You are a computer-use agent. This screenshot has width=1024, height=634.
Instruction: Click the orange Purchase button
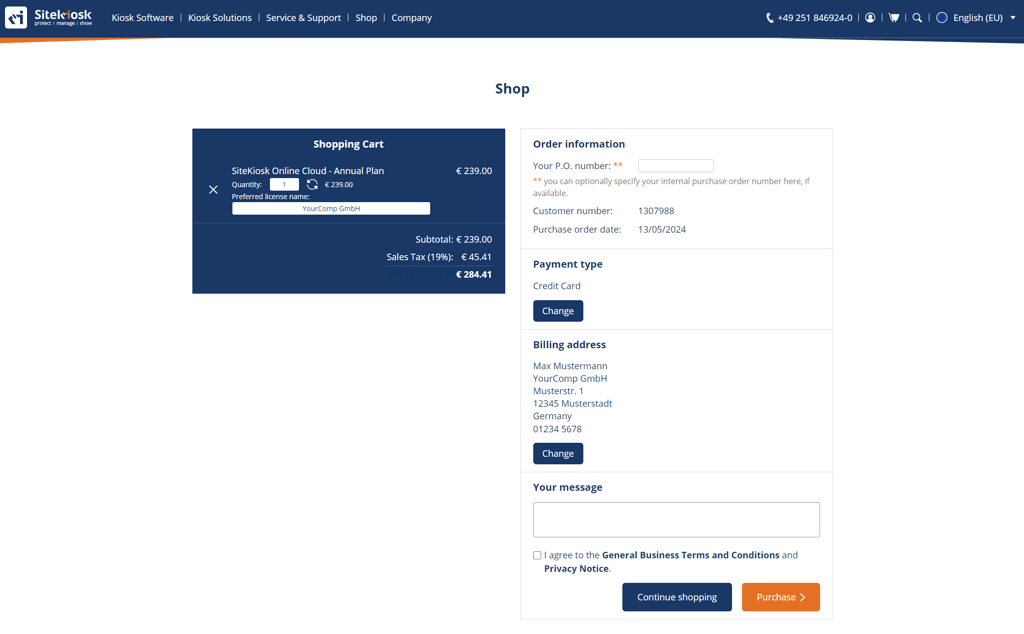780,597
